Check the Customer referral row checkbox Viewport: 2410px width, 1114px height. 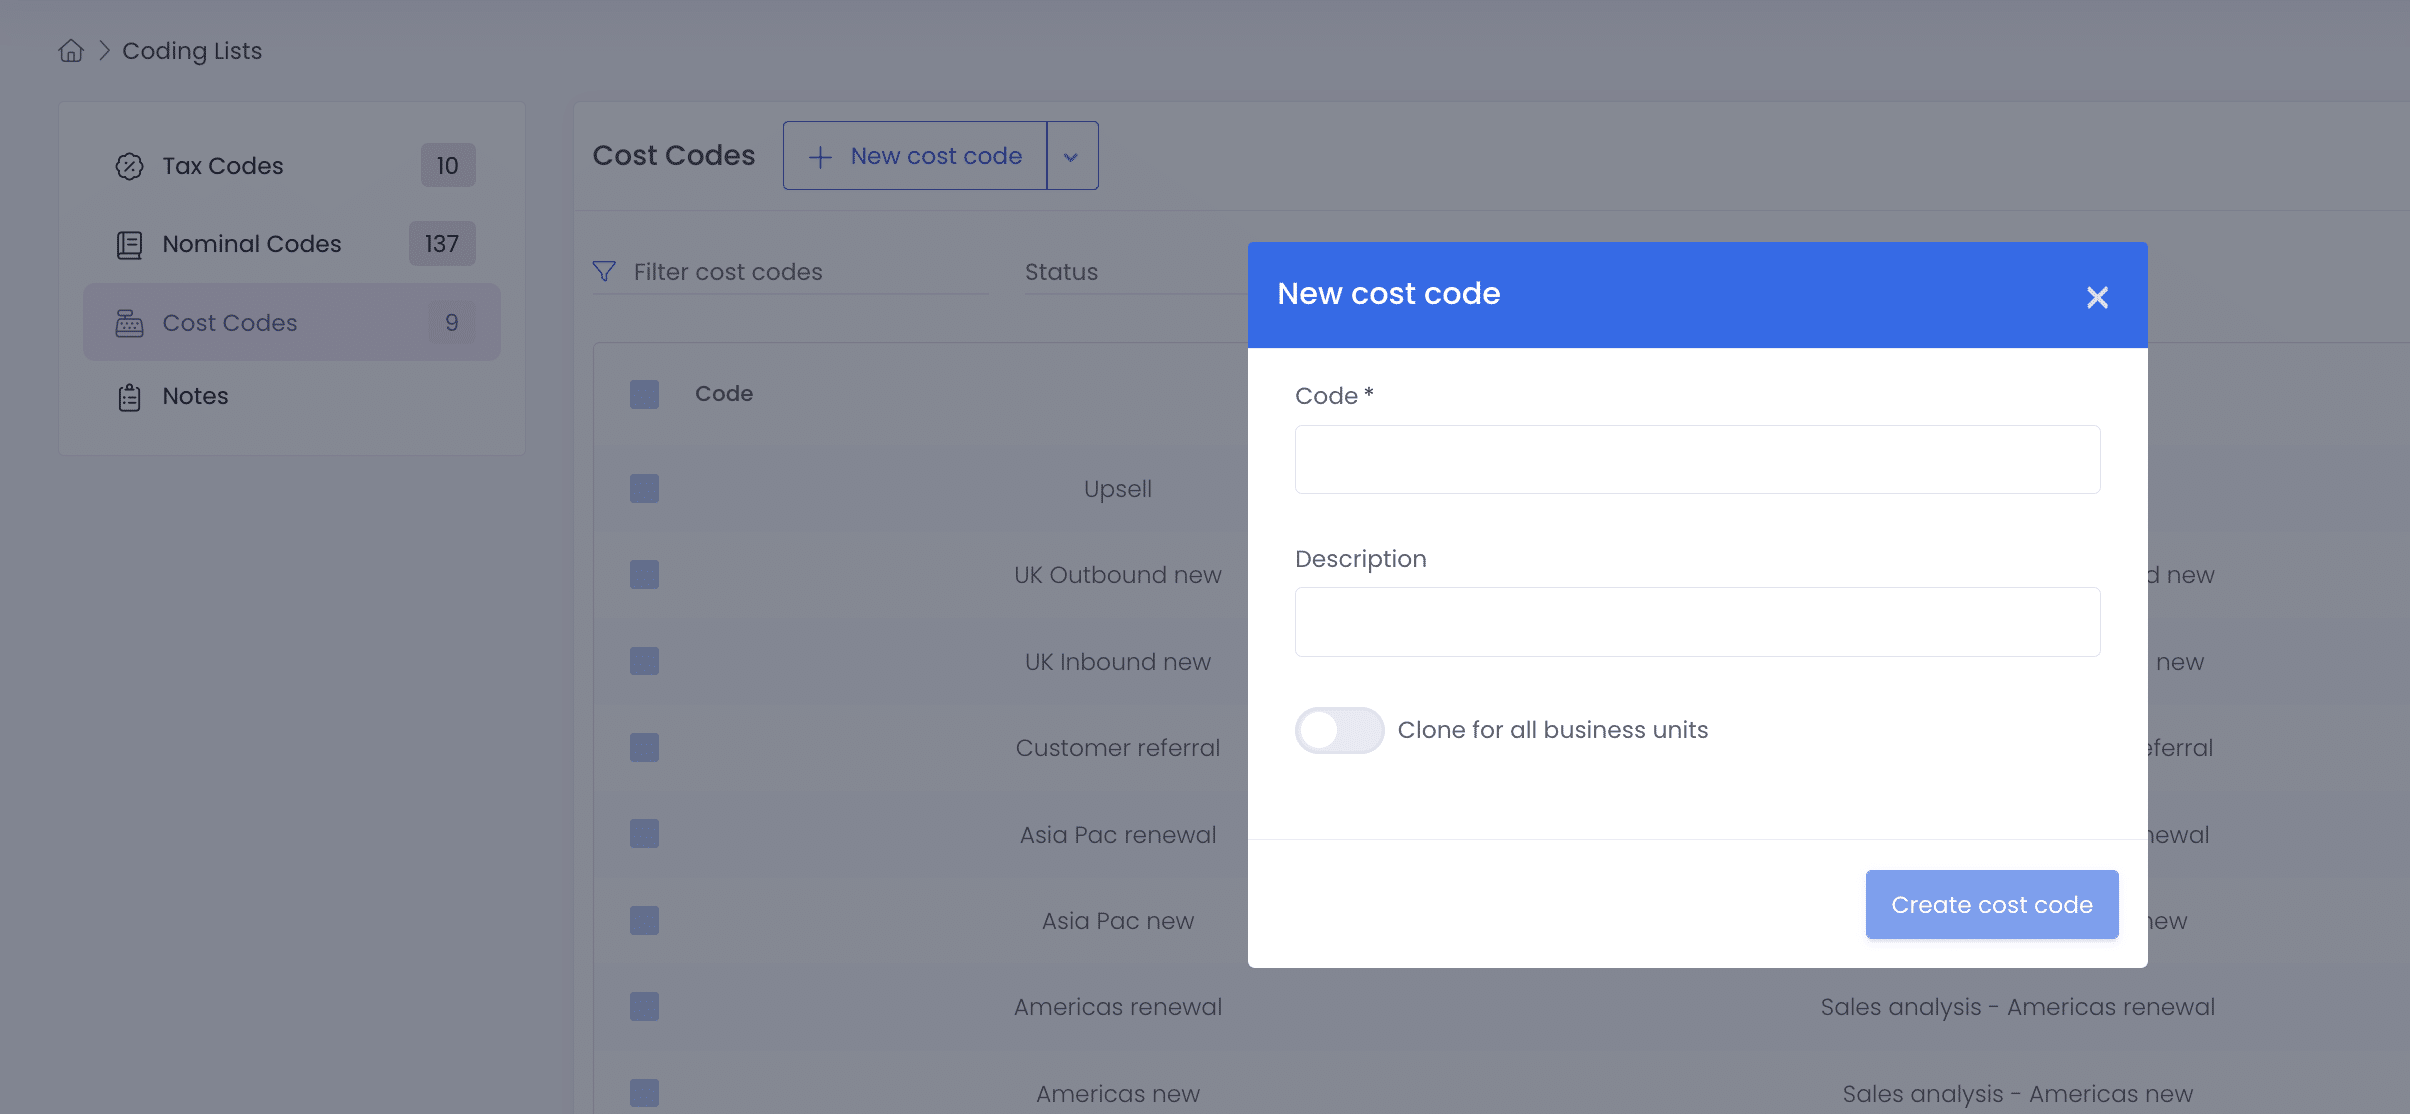click(644, 748)
